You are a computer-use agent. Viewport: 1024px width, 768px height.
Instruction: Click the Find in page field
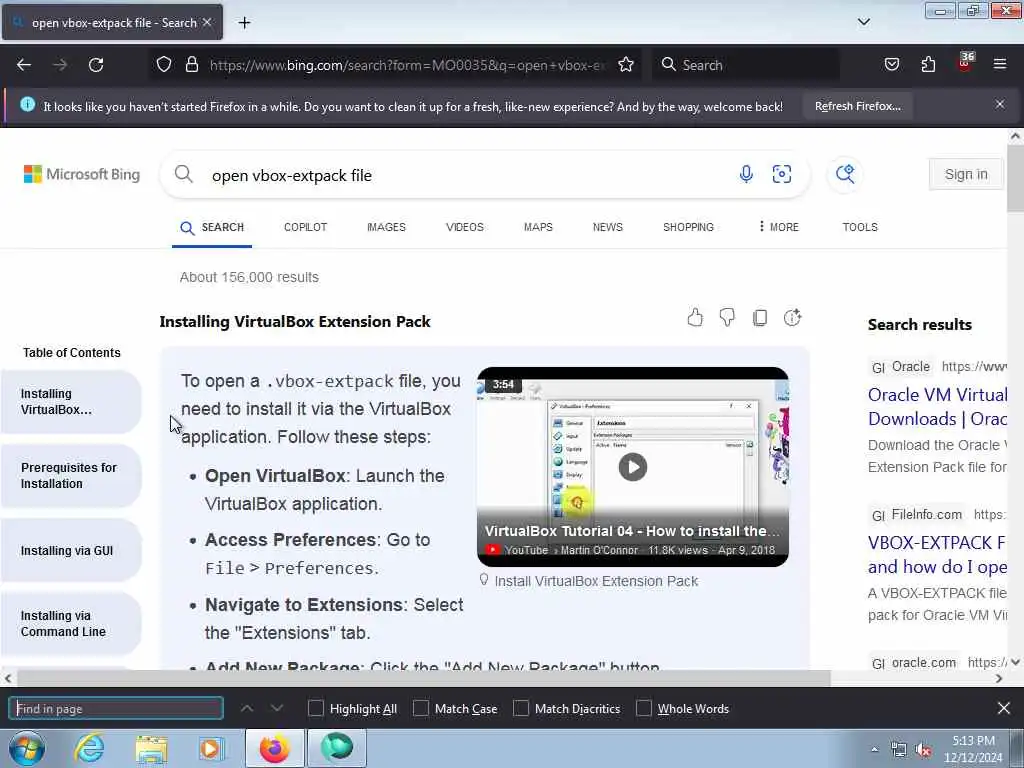click(116, 709)
